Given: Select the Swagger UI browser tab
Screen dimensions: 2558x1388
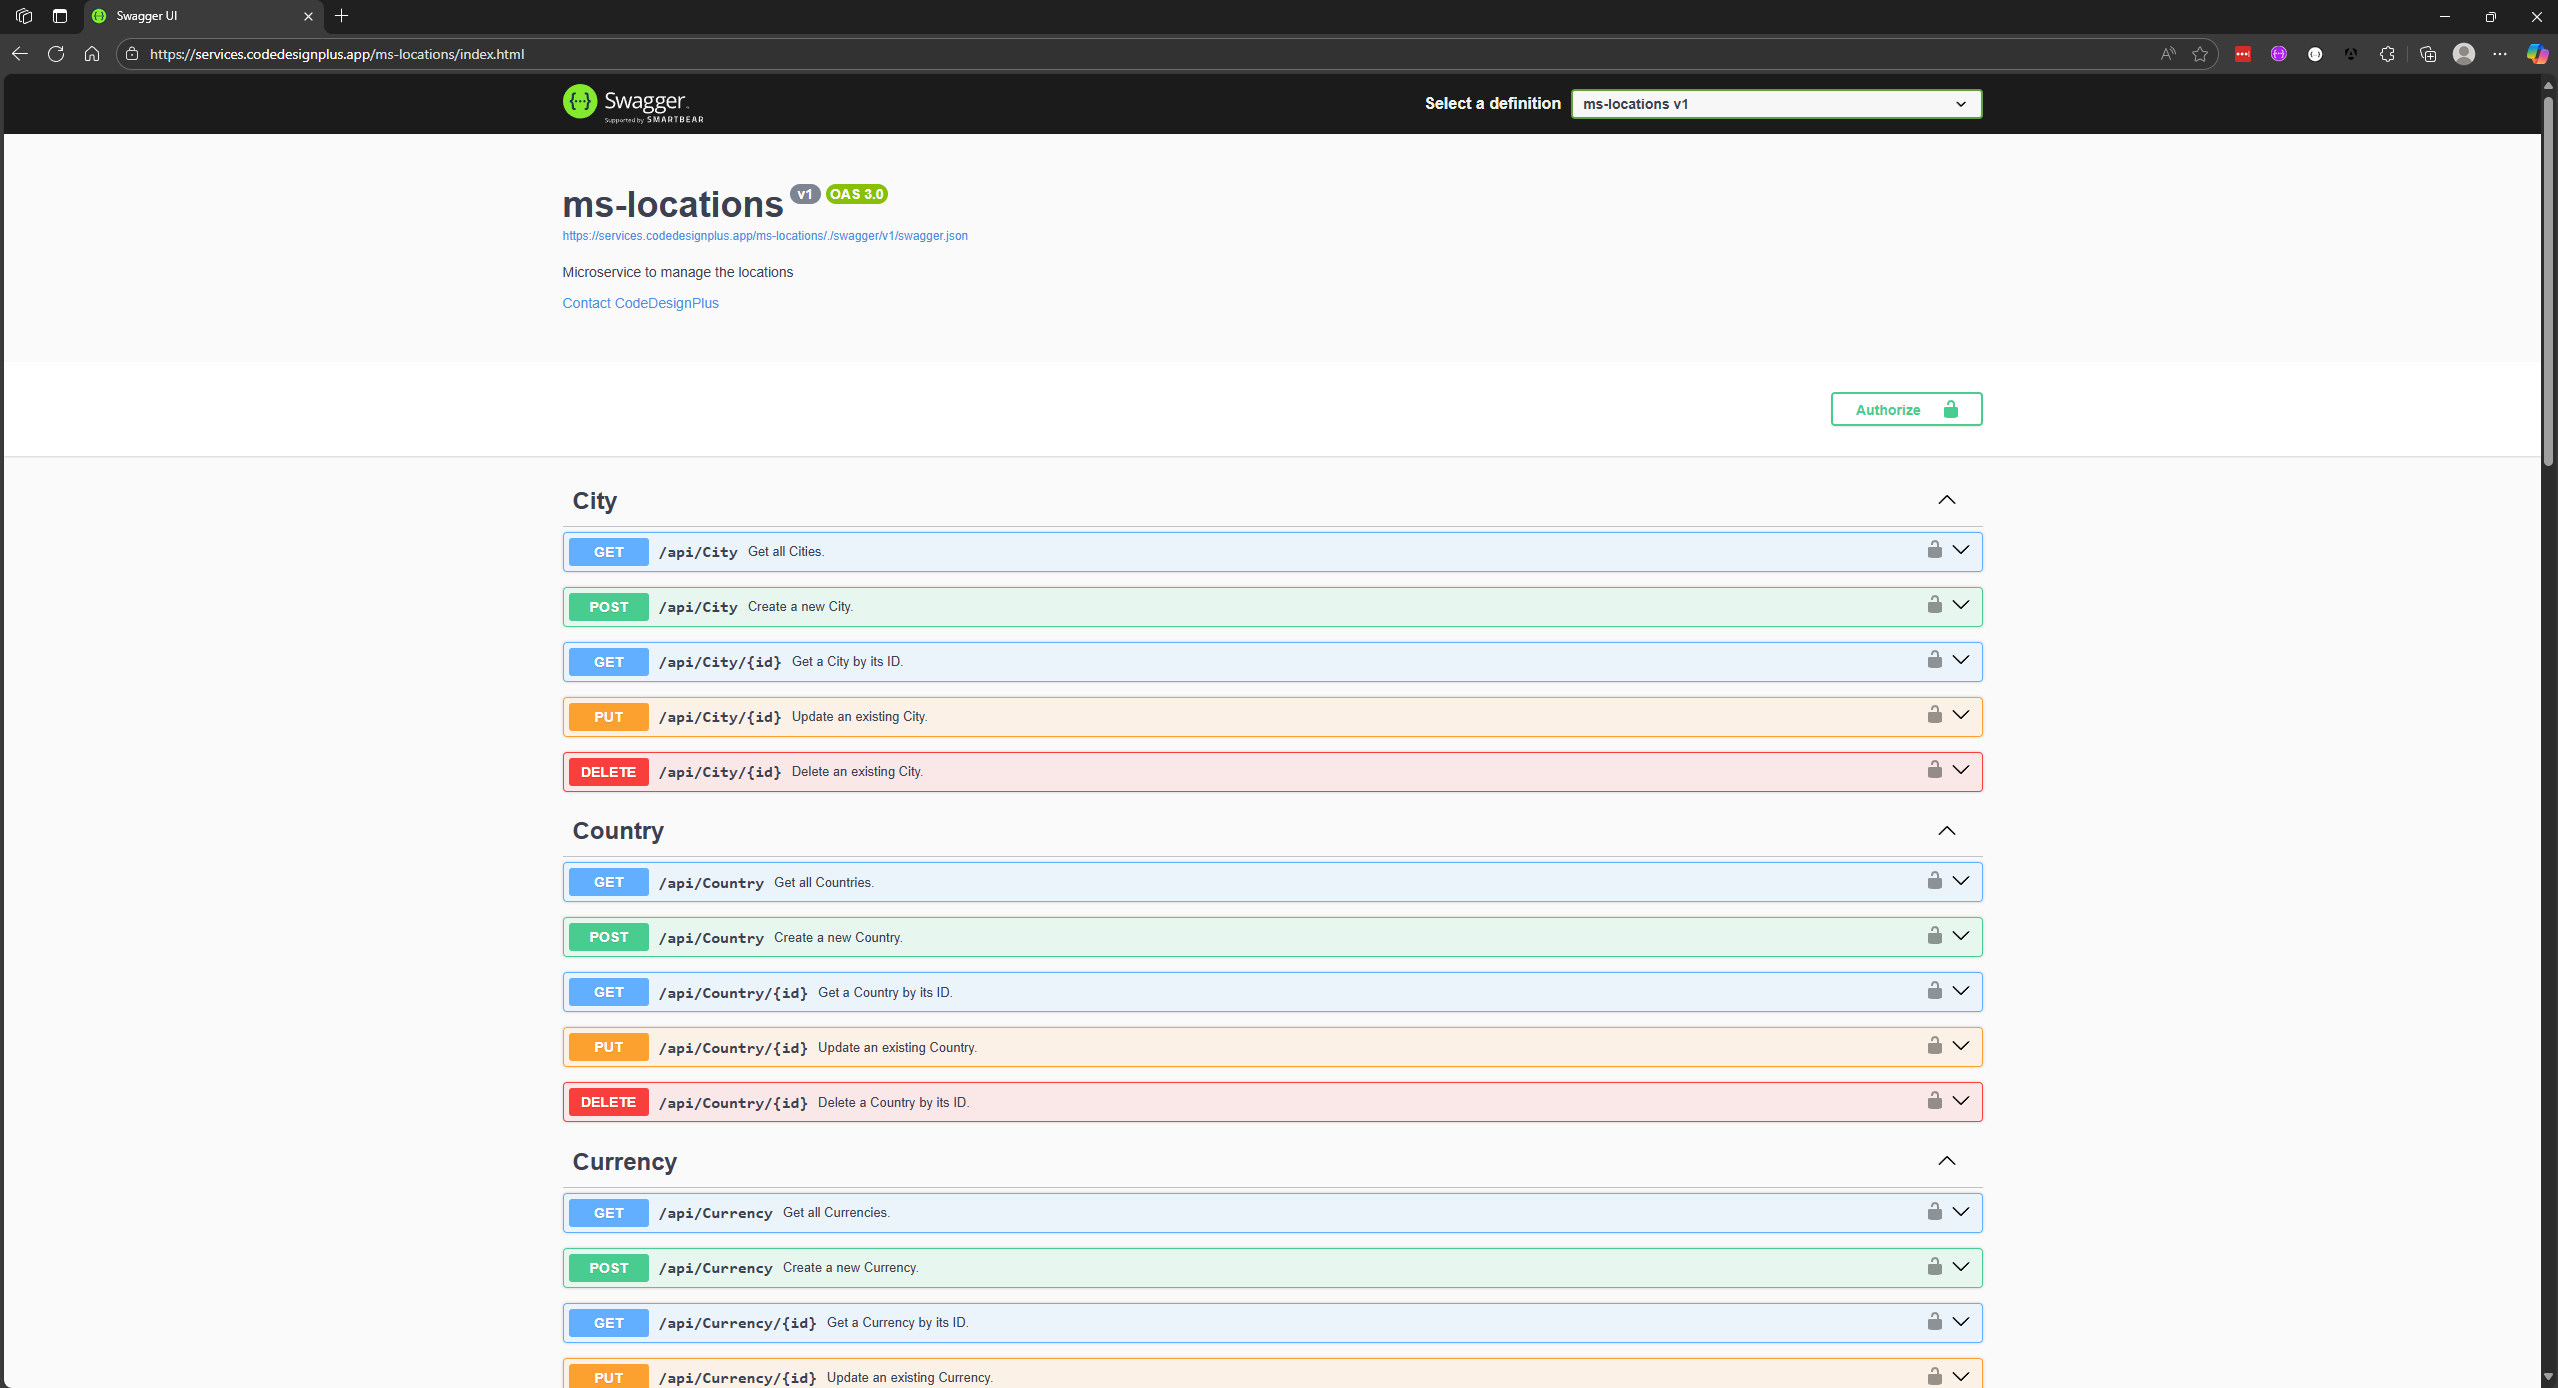Looking at the screenshot, I should [203, 16].
